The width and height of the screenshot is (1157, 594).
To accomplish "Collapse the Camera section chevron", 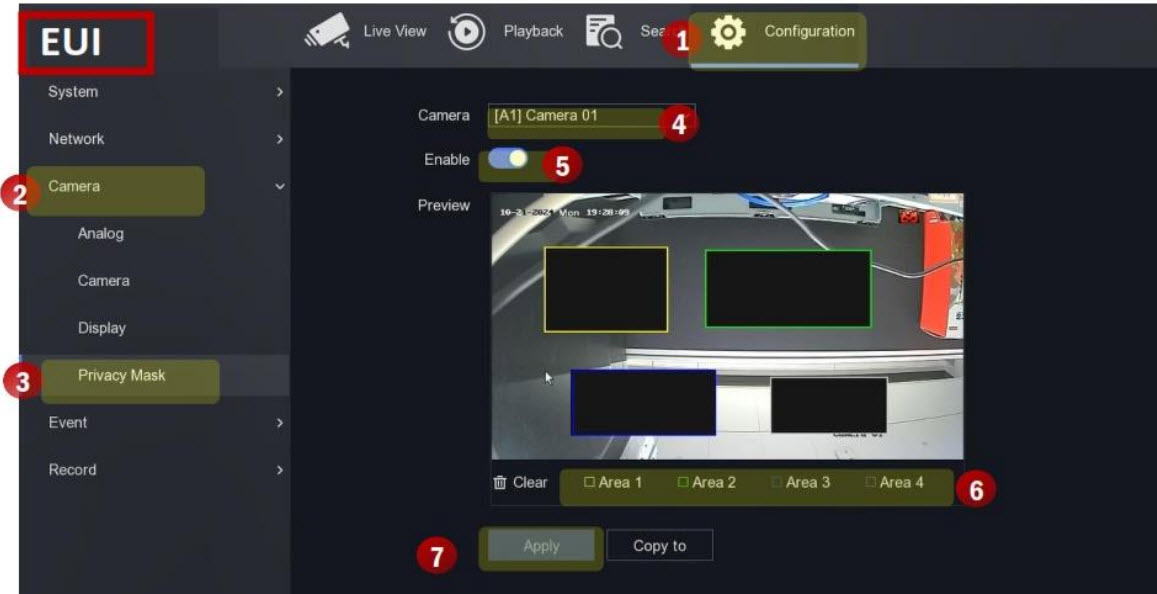I will (x=279, y=187).
